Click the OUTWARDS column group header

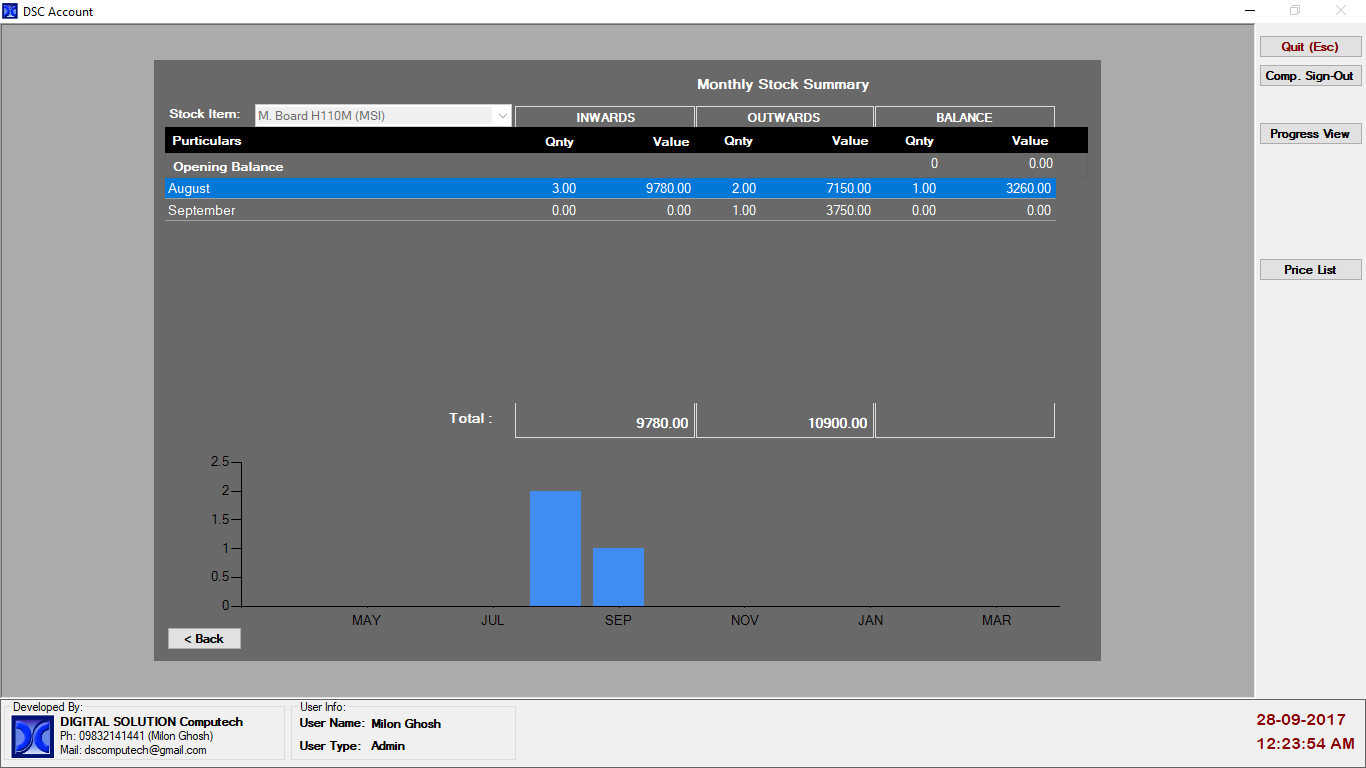click(784, 117)
